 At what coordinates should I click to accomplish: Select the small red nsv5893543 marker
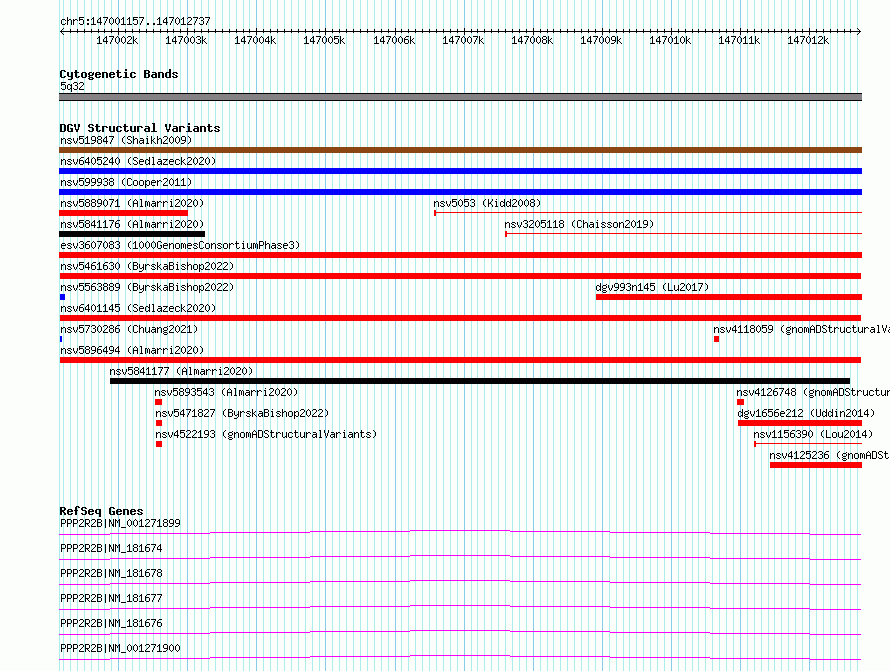coord(158,402)
